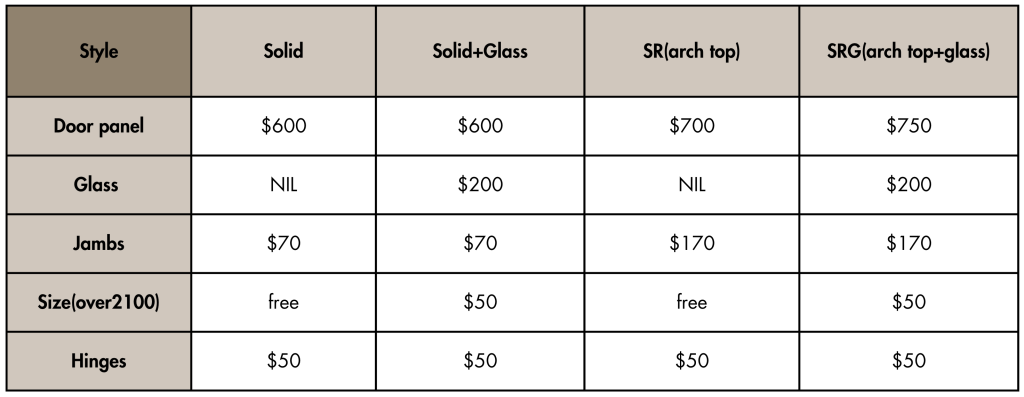Click the Jambs row label
Viewport: 1024px width, 397px height.
[99, 244]
